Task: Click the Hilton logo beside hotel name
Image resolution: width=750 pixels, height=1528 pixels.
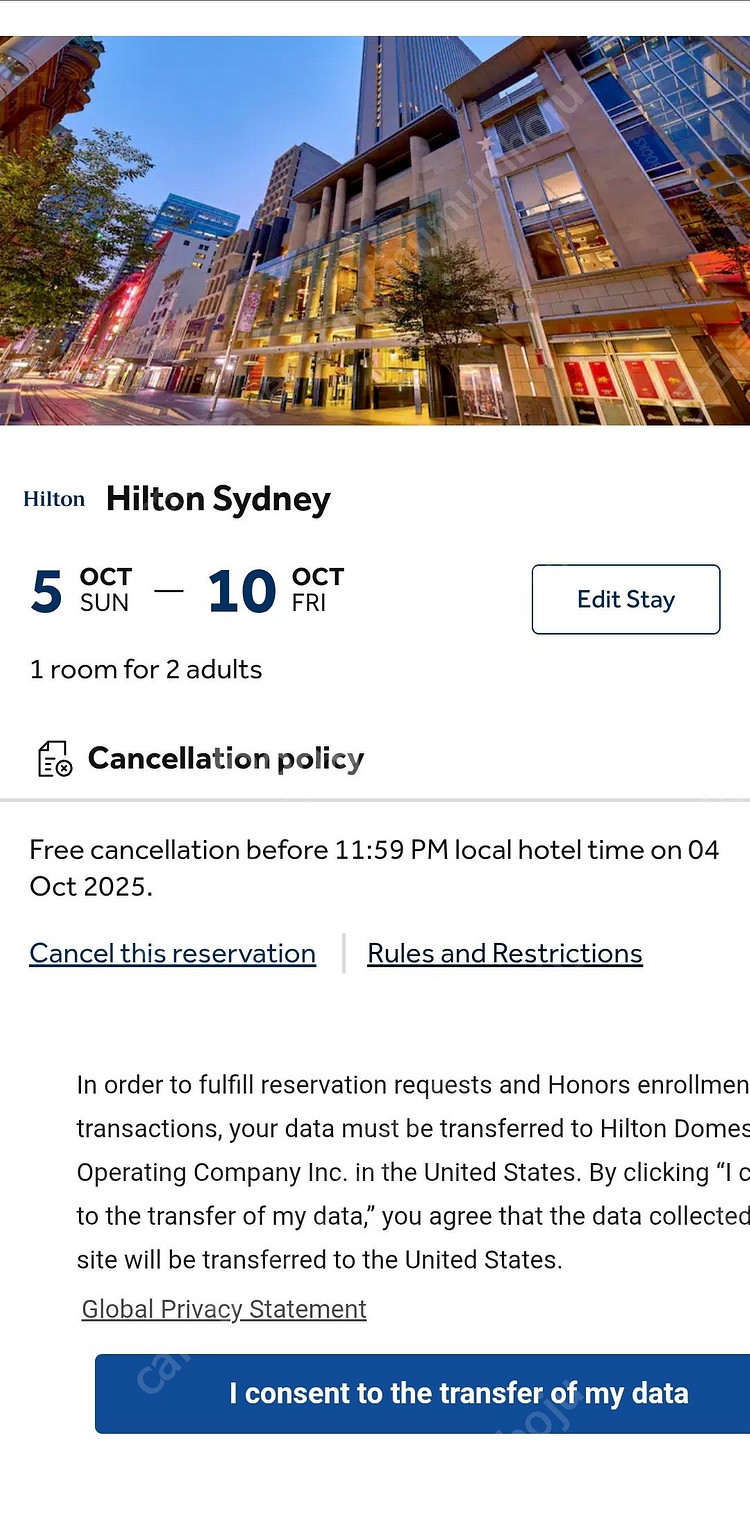Action: pyautogui.click(x=54, y=499)
